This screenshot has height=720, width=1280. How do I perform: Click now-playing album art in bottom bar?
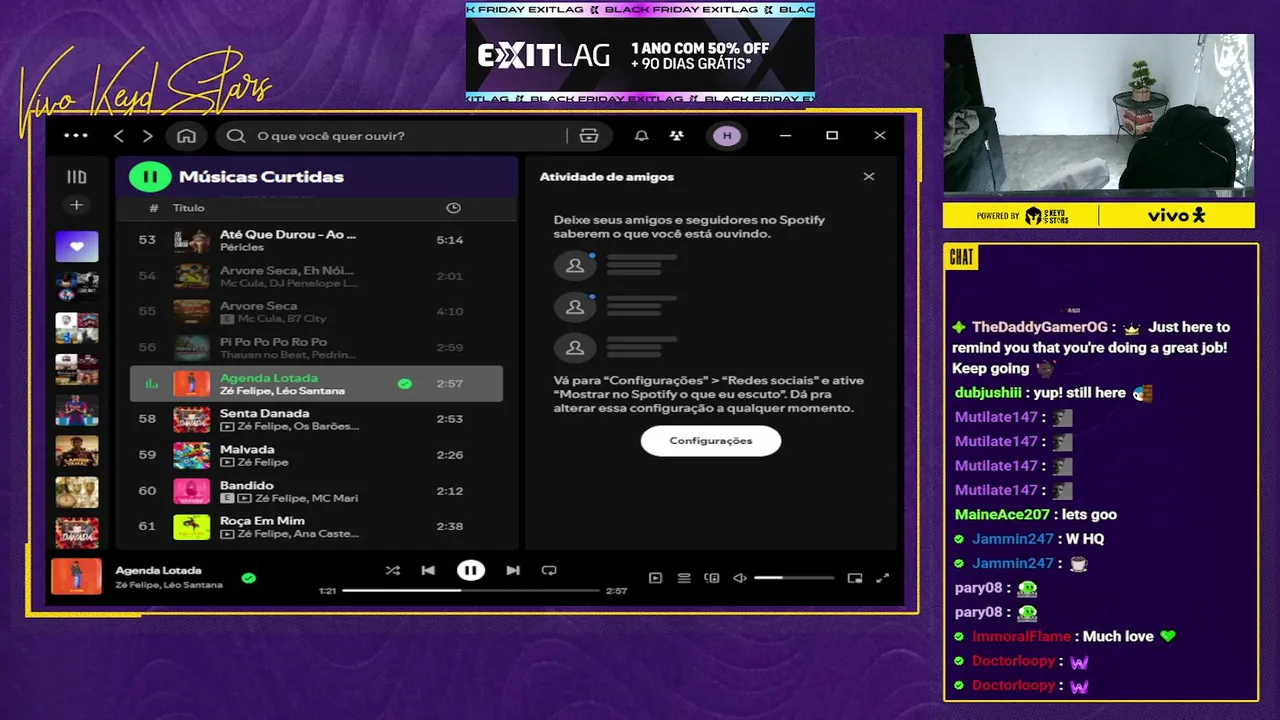(x=76, y=577)
